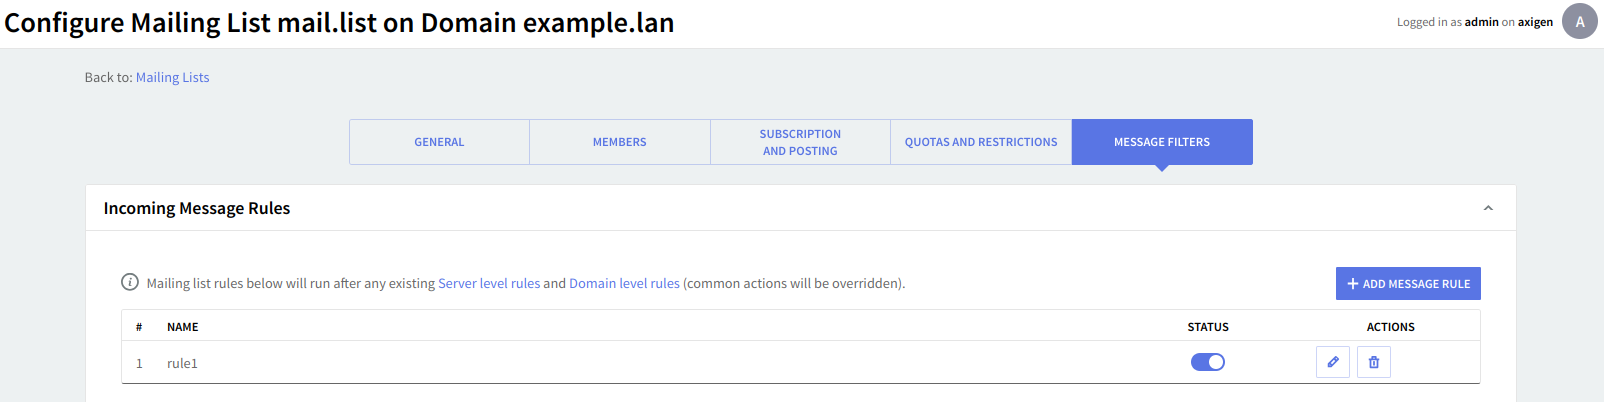Click the Message Filters tab
Viewport: 1604px width, 402px height.
point(1162,142)
